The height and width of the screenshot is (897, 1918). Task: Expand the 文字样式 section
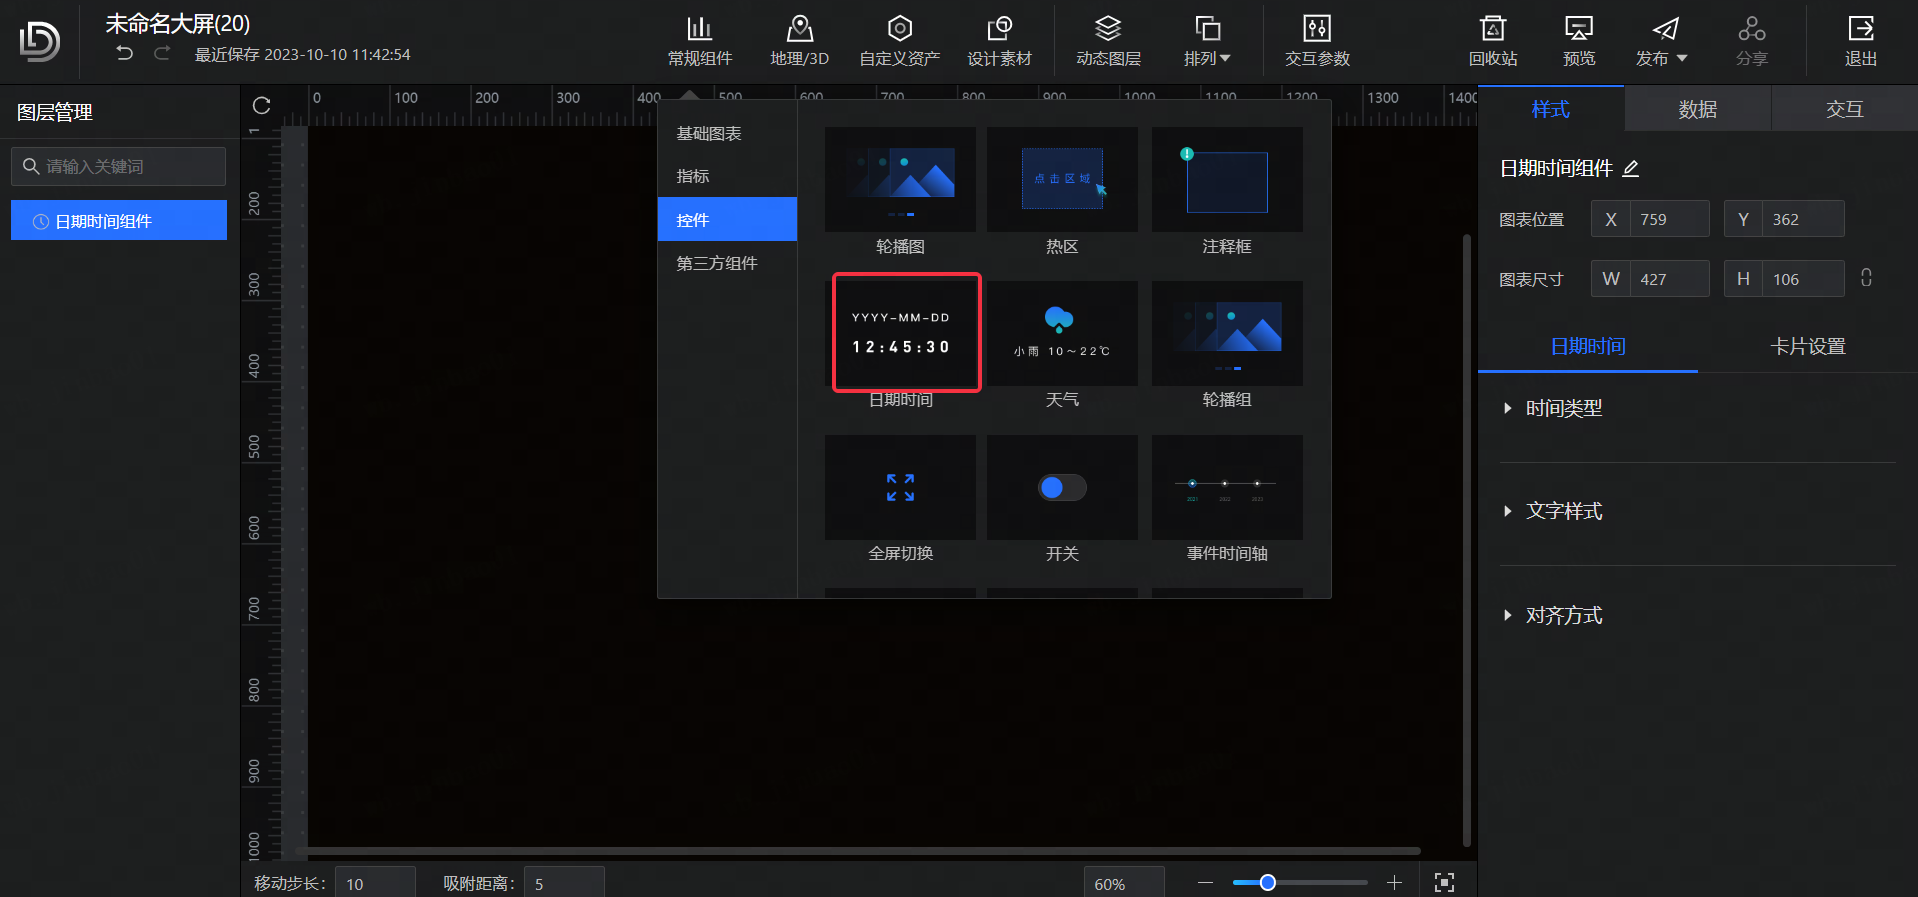click(x=1563, y=511)
